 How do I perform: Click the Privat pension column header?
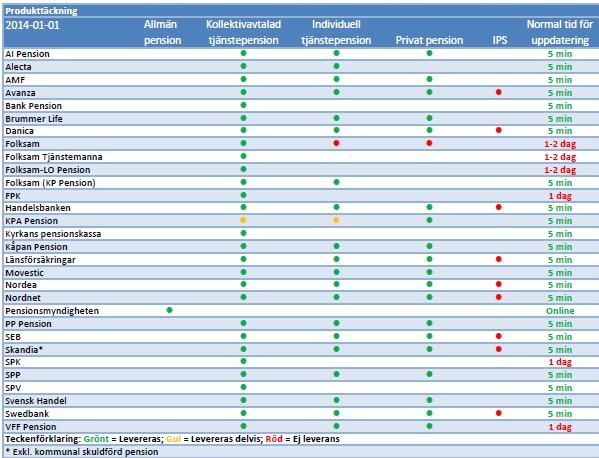coord(429,40)
